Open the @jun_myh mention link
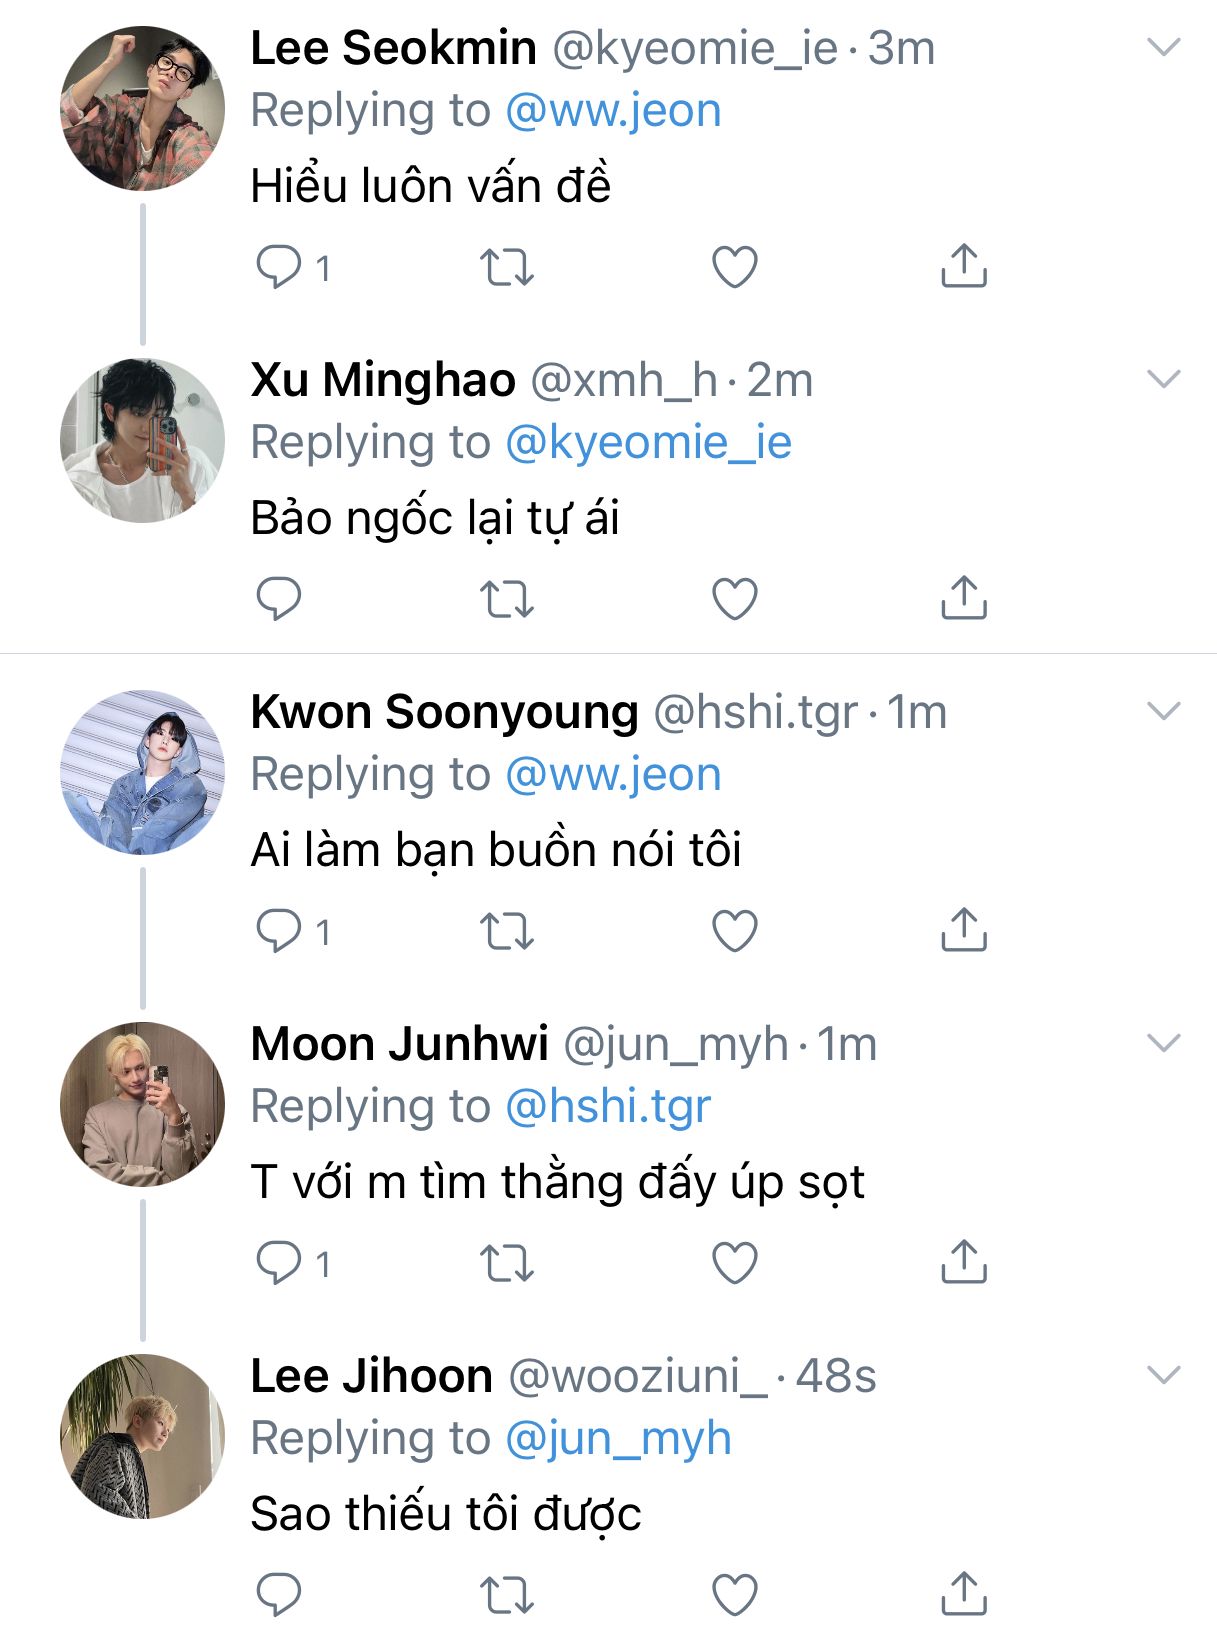Image resolution: width=1217 pixels, height=1644 pixels. 618,1439
